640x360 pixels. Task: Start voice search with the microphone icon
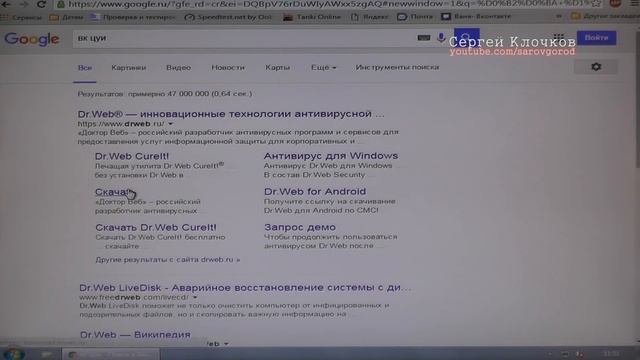(x=441, y=38)
